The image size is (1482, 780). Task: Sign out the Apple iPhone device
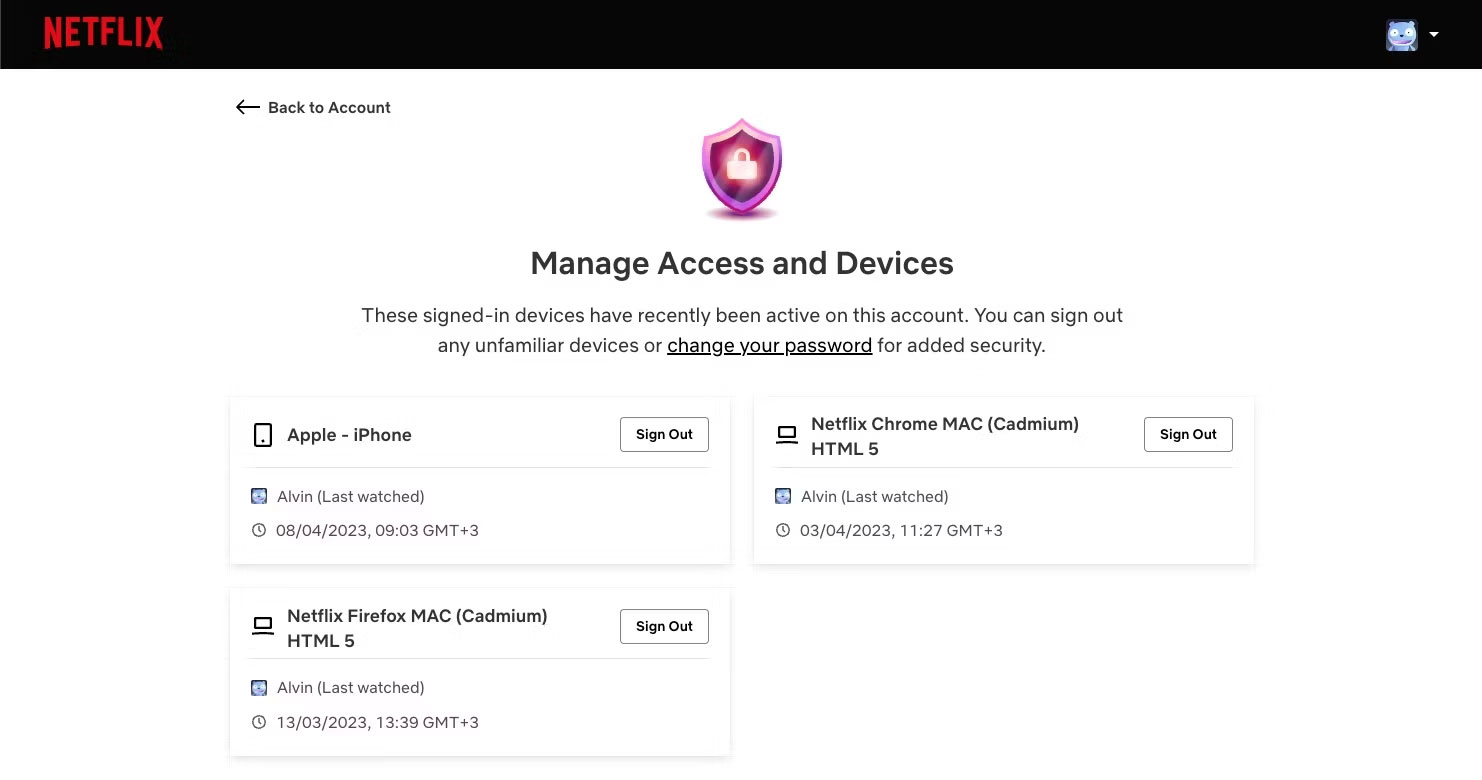(x=664, y=435)
